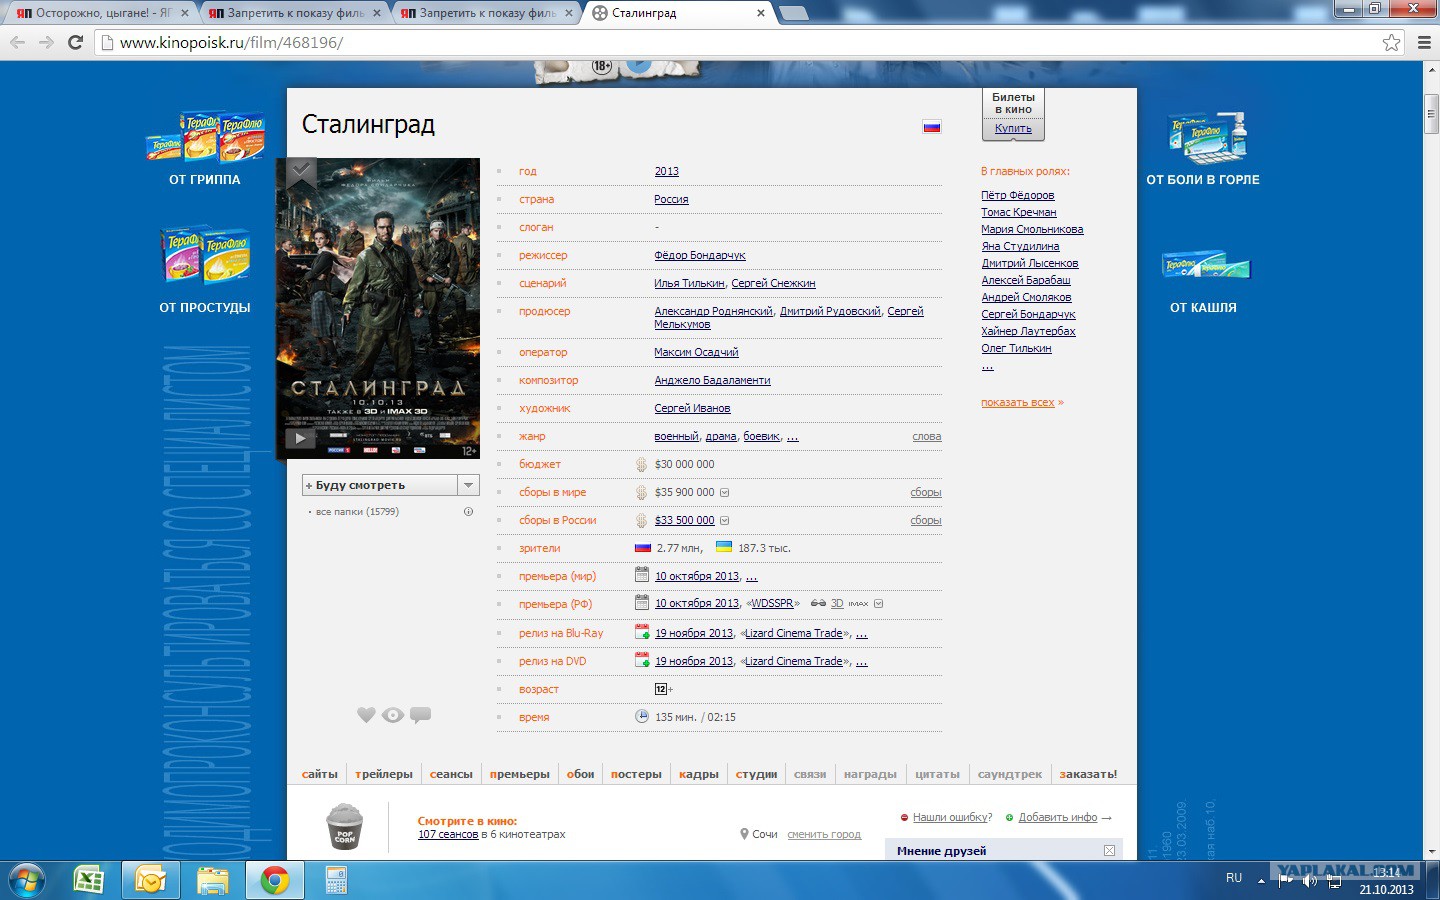The image size is (1440, 900).
Task: Click Нашли ошибку? link
Action: pos(953,817)
